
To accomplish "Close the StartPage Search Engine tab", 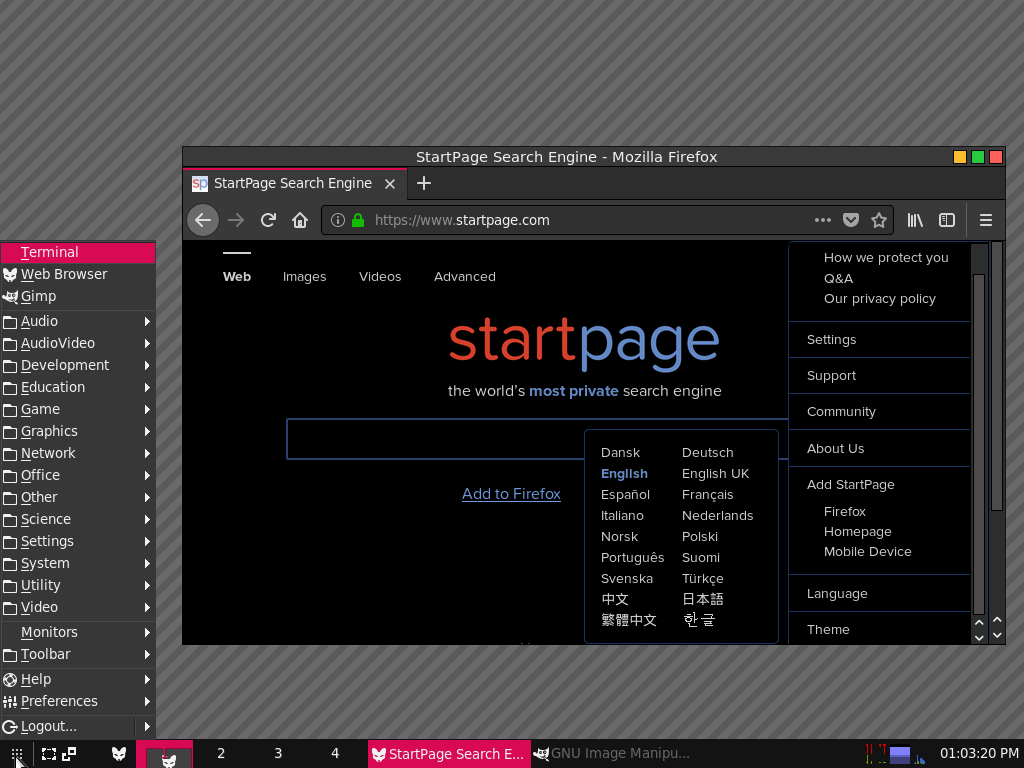I will point(390,184).
